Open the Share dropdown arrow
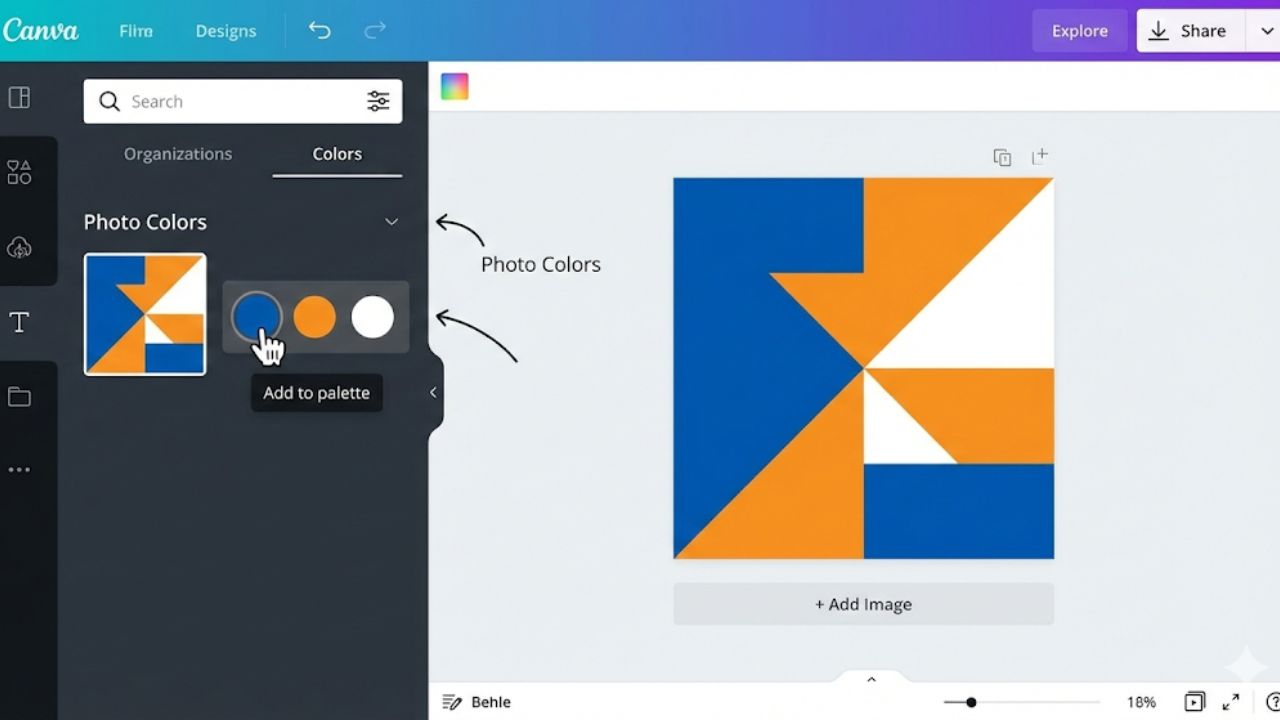The width and height of the screenshot is (1280, 720). pos(1266,31)
